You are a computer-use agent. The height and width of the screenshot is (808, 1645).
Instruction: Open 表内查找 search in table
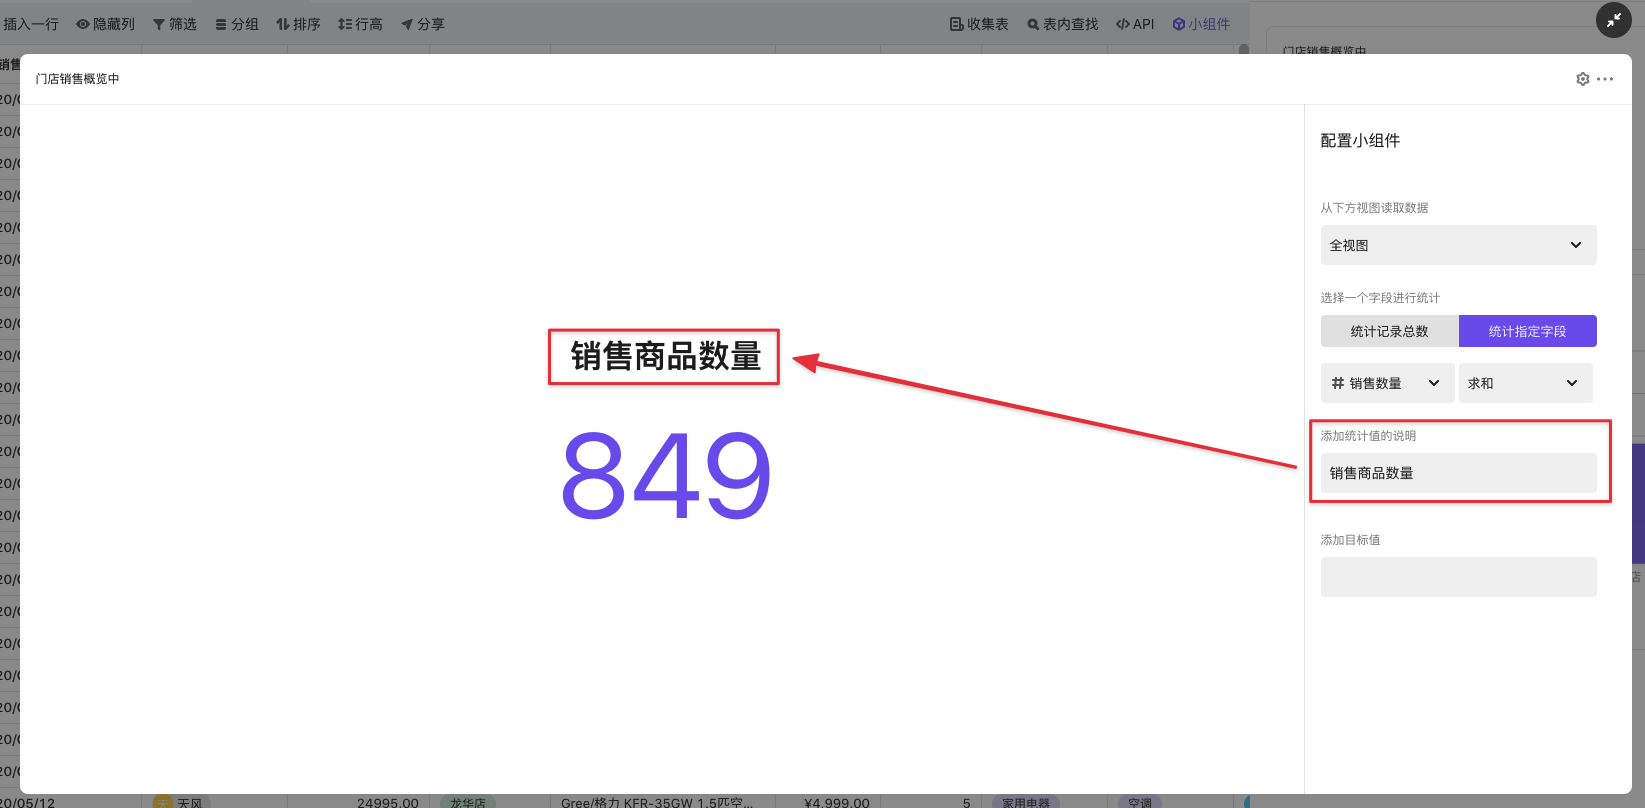coord(1063,24)
